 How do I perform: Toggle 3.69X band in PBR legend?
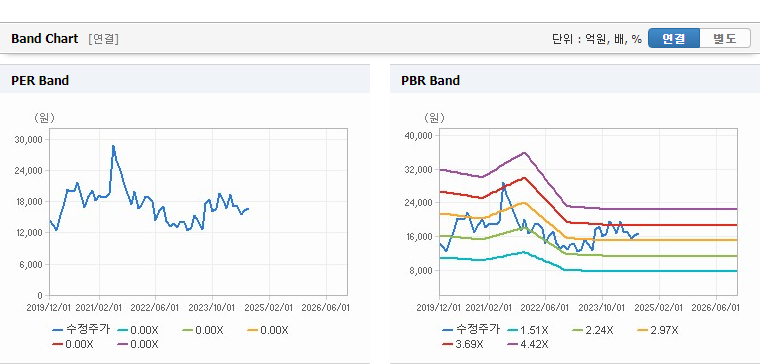tap(463, 344)
